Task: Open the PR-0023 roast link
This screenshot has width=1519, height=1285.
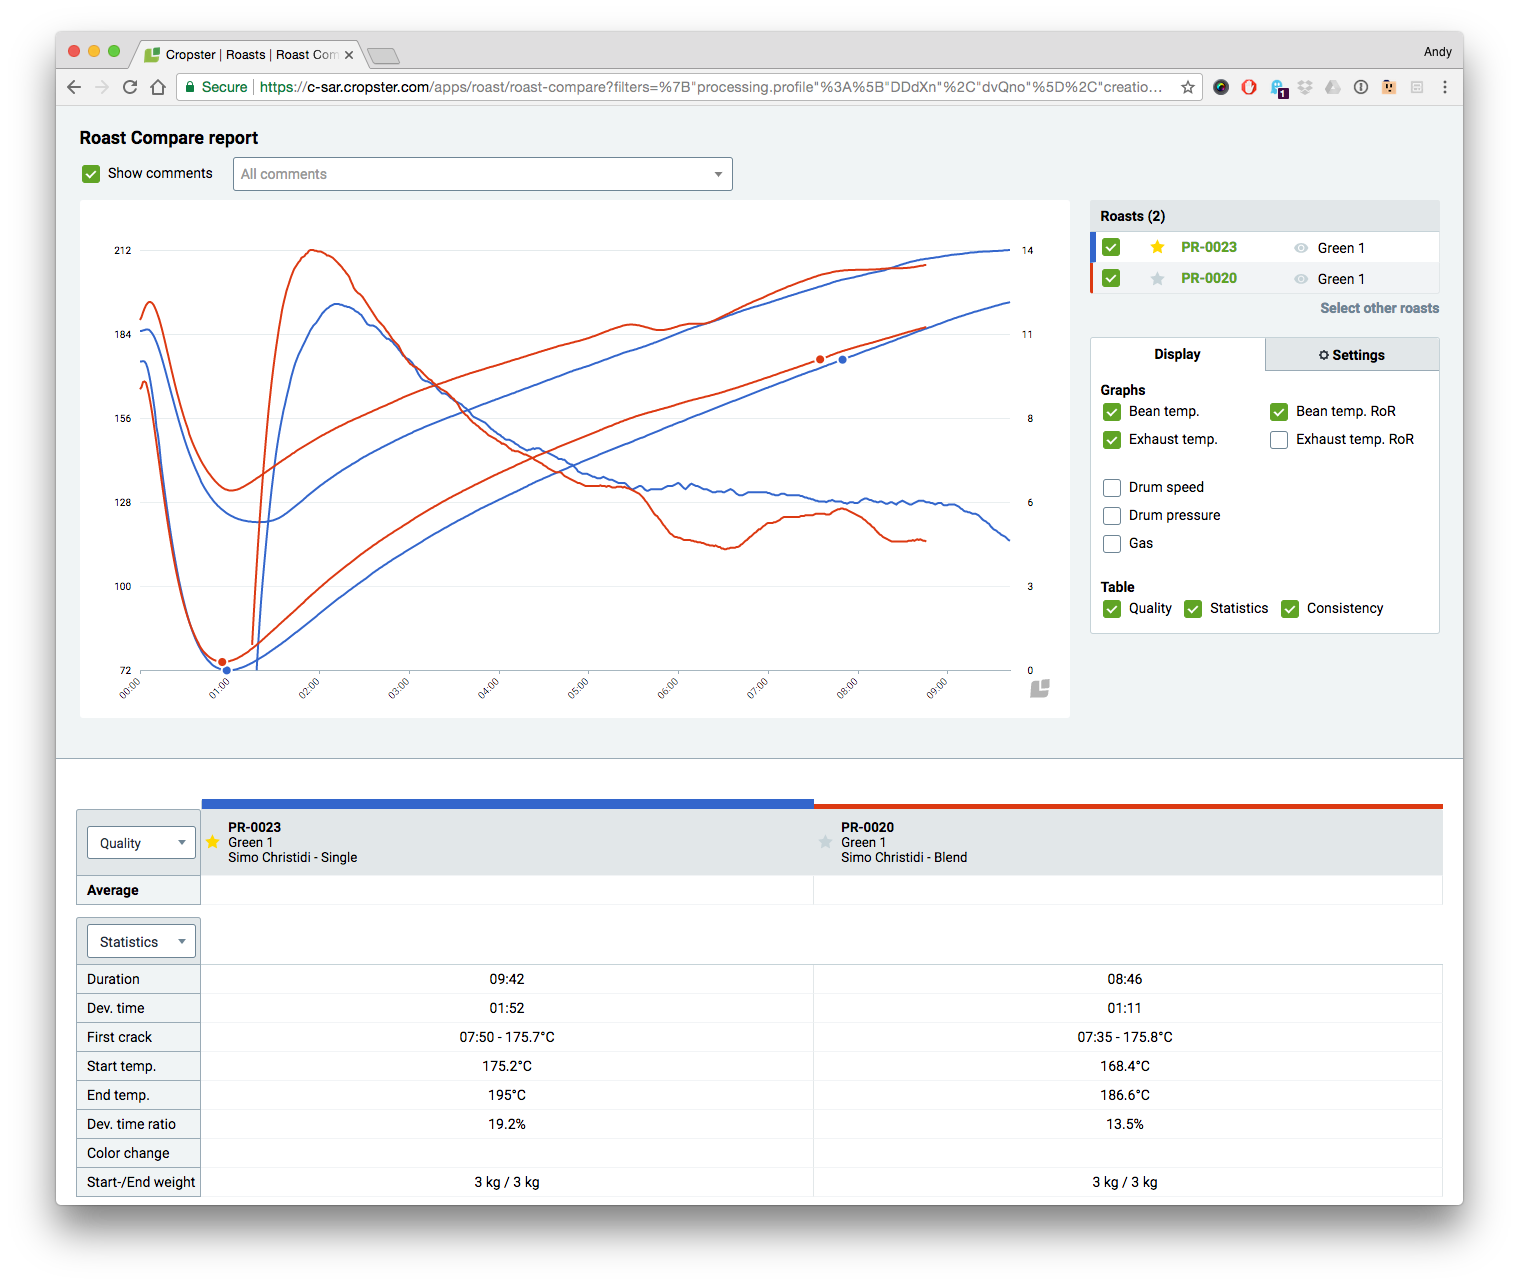Action: coord(1208,247)
